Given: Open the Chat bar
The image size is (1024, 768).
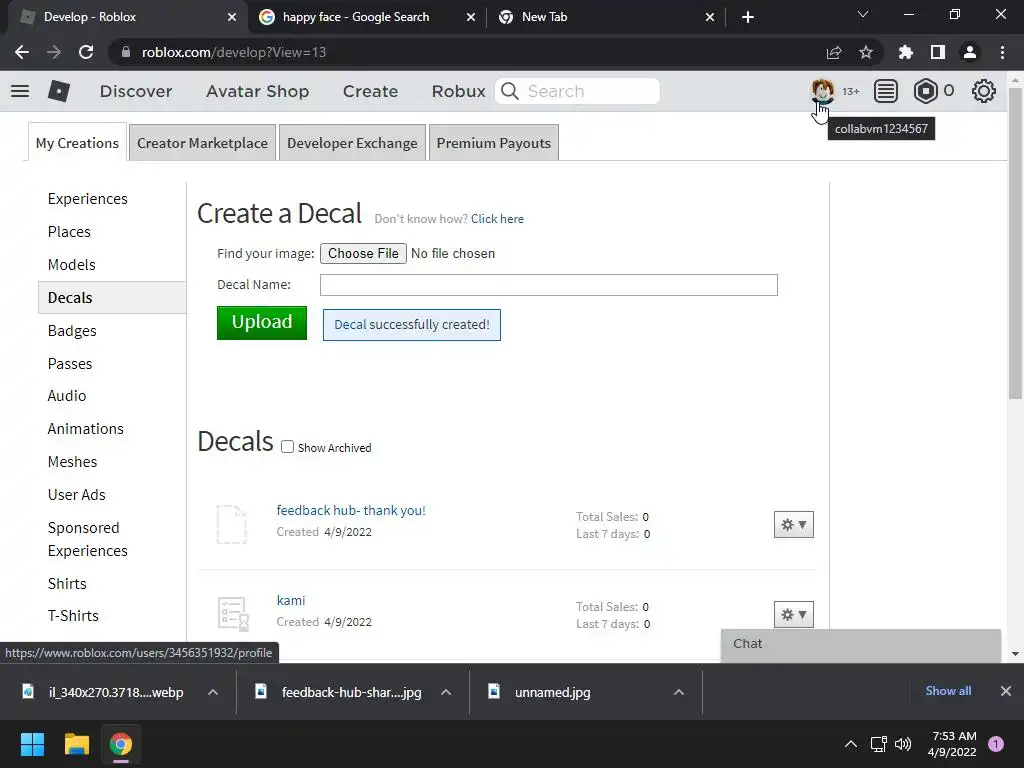Looking at the screenshot, I should point(861,645).
